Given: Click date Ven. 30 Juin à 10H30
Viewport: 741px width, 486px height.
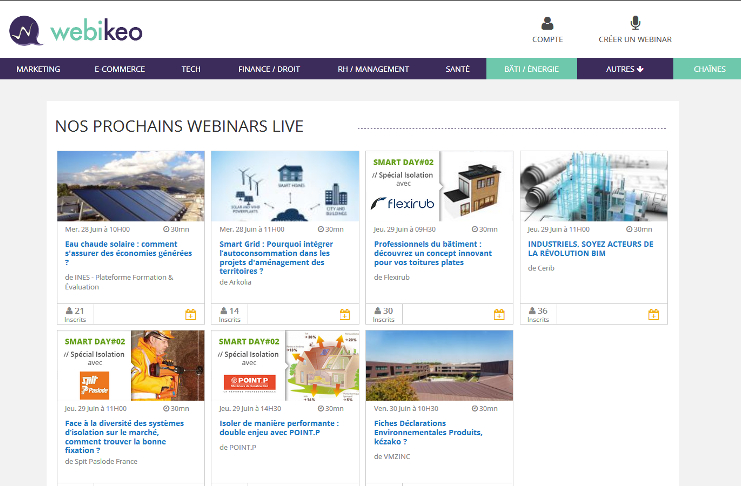Looking at the screenshot, I should click(406, 408).
